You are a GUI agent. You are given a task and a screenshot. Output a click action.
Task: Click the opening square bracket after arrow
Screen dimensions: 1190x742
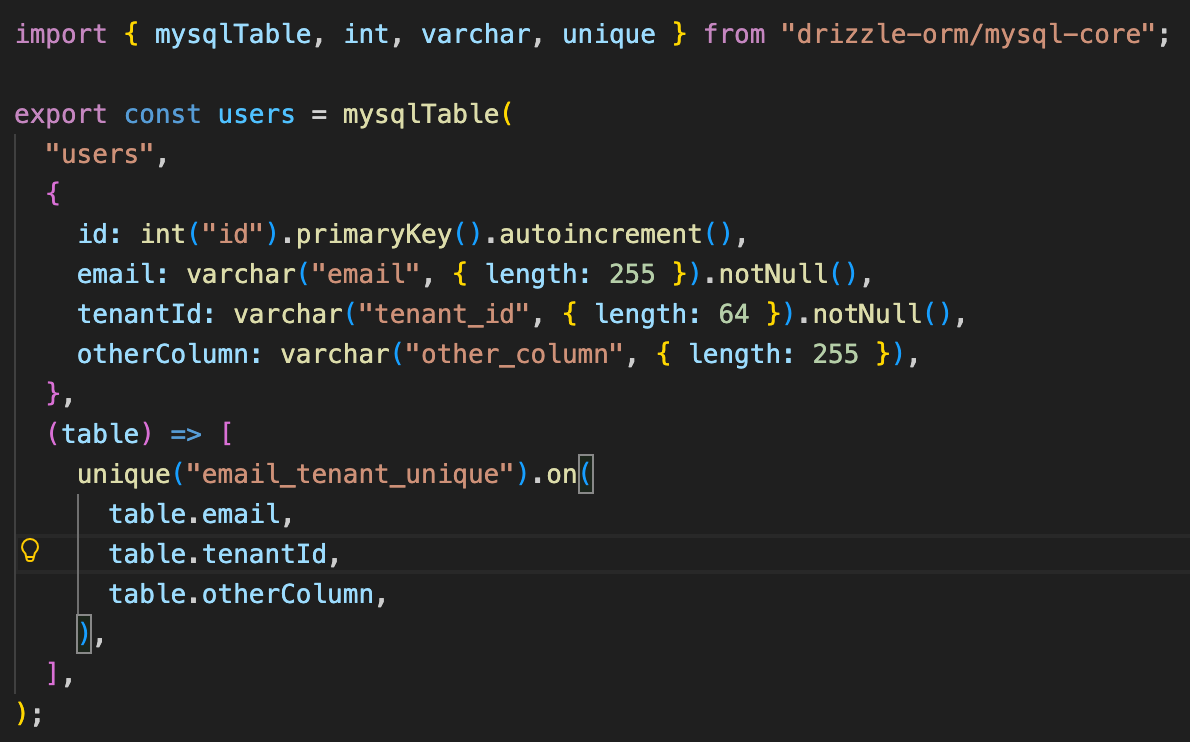tap(226, 434)
